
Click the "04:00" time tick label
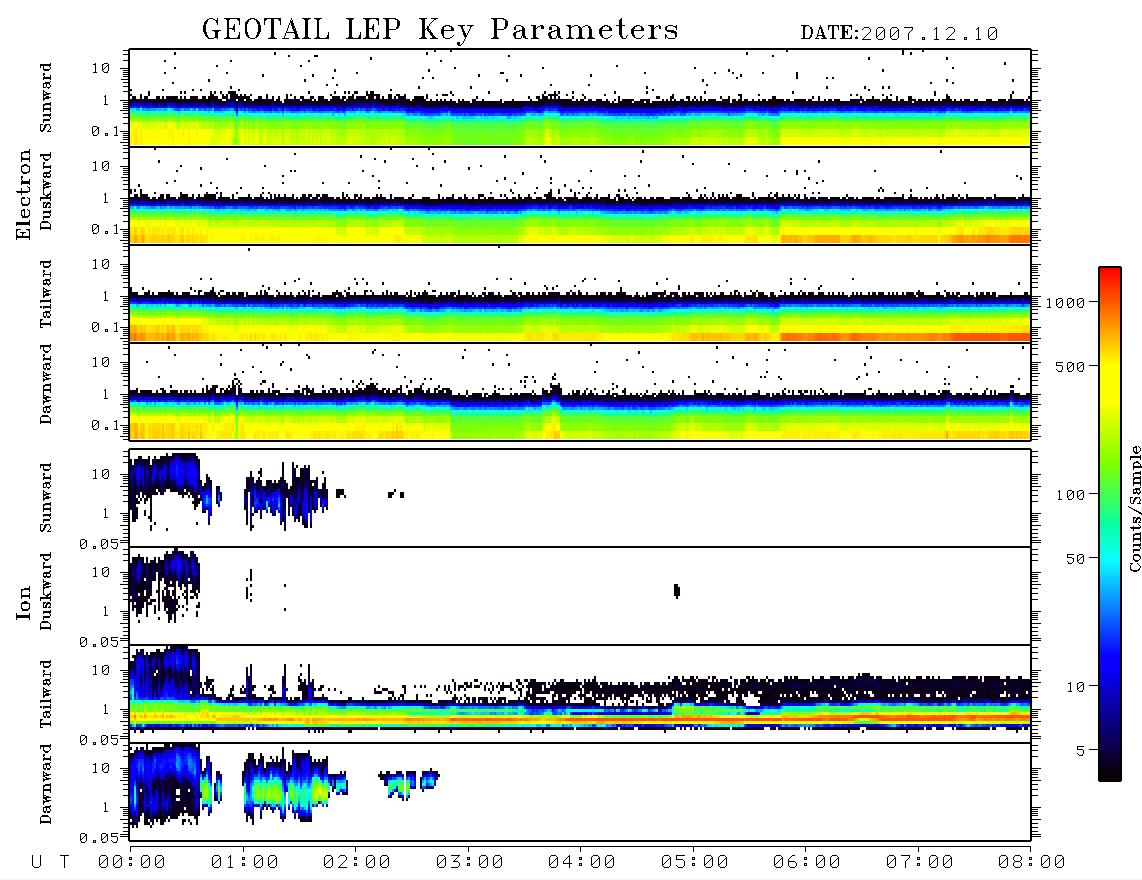point(582,862)
